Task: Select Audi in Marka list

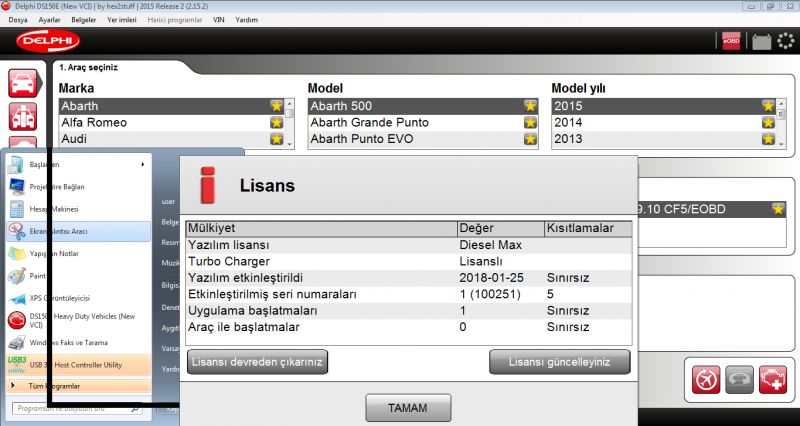Action: (171, 139)
